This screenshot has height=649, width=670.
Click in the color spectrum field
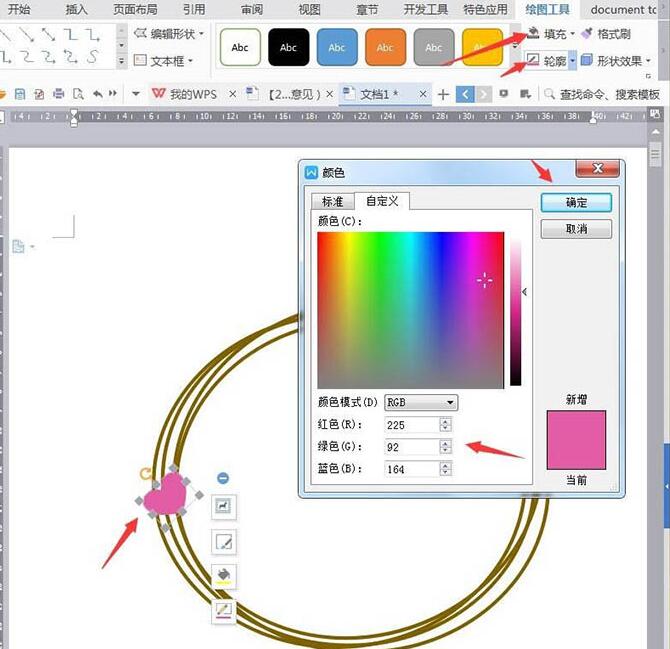click(x=411, y=310)
